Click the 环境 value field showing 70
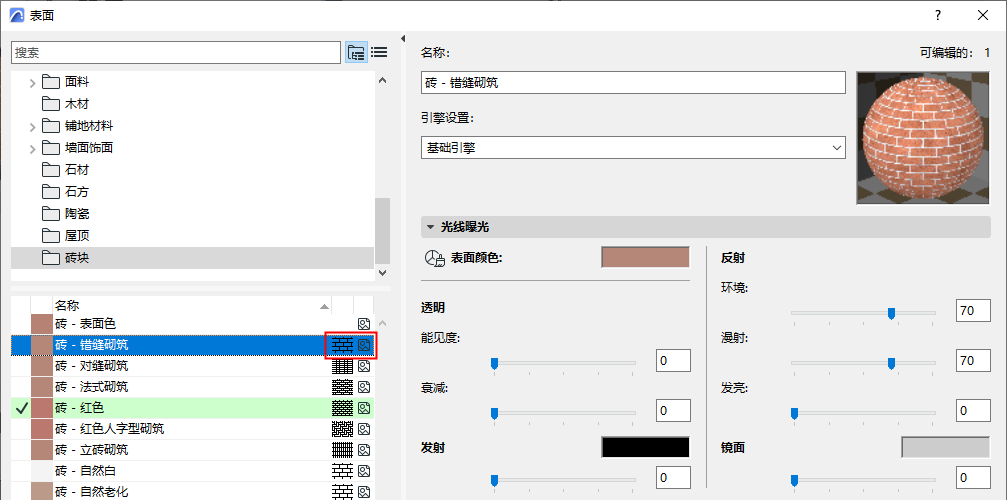 (x=973, y=311)
